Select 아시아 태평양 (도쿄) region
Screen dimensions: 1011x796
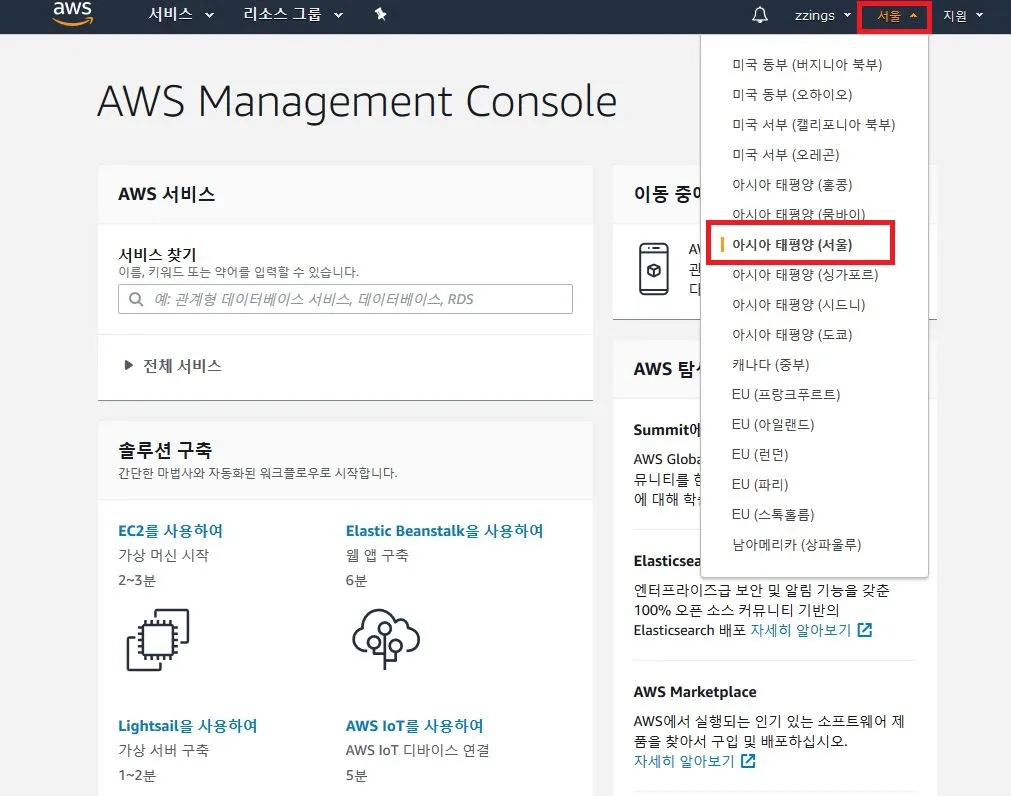792,334
